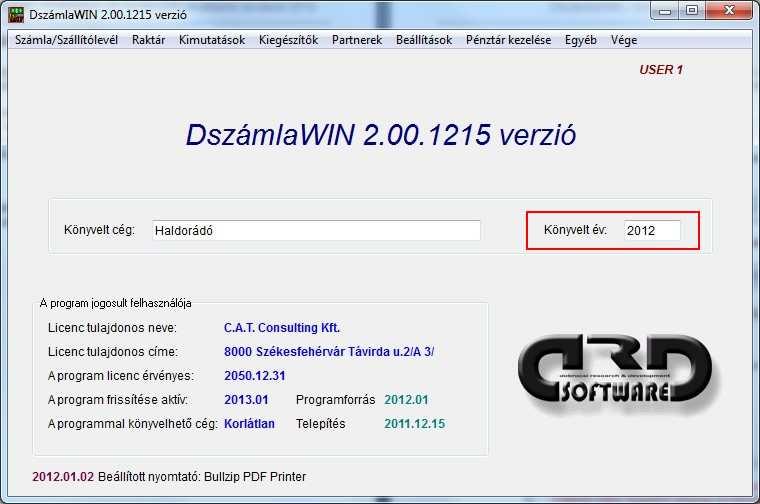Open the Partnerek menu
Image resolution: width=760 pixels, height=504 pixels.
pyautogui.click(x=357, y=40)
